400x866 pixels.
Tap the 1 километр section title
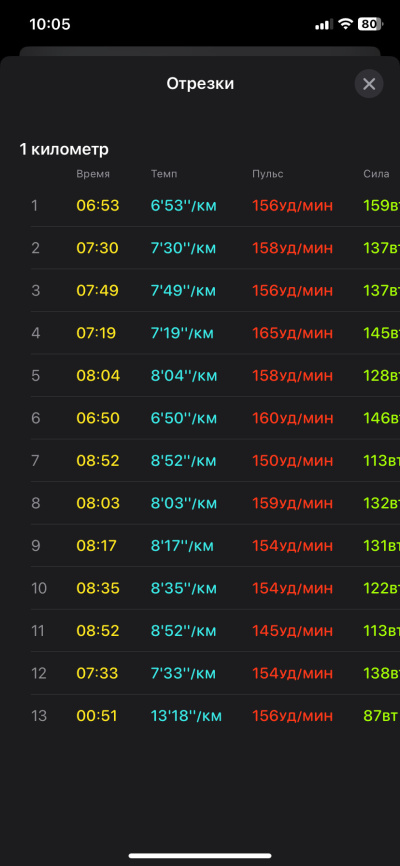[x=64, y=149]
